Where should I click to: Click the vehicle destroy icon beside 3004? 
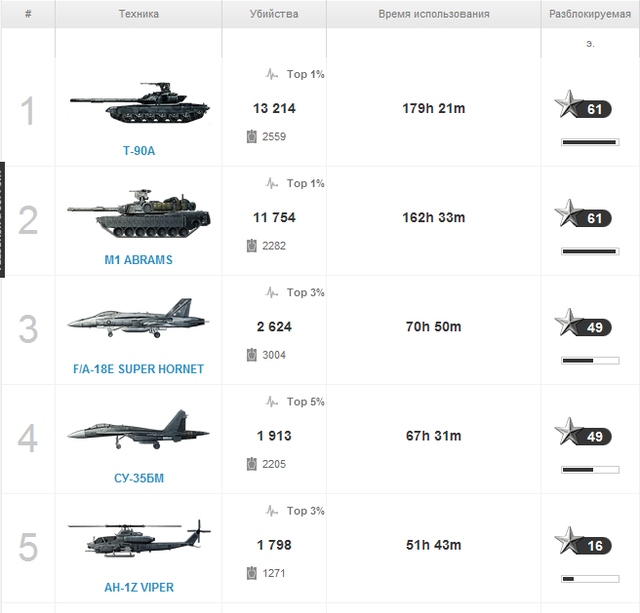pyautogui.click(x=252, y=355)
